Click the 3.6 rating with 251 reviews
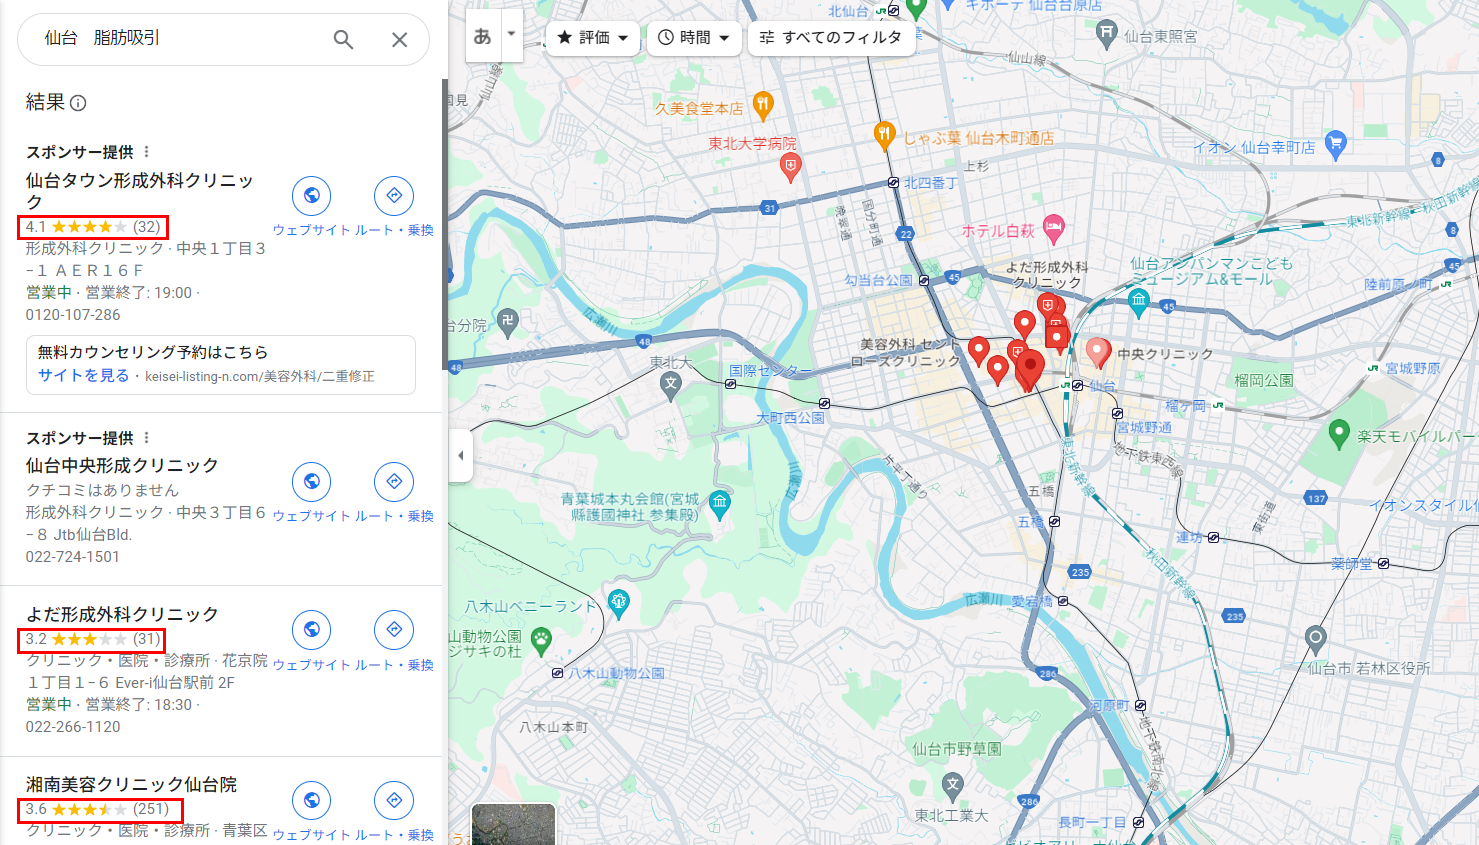 click(x=100, y=809)
